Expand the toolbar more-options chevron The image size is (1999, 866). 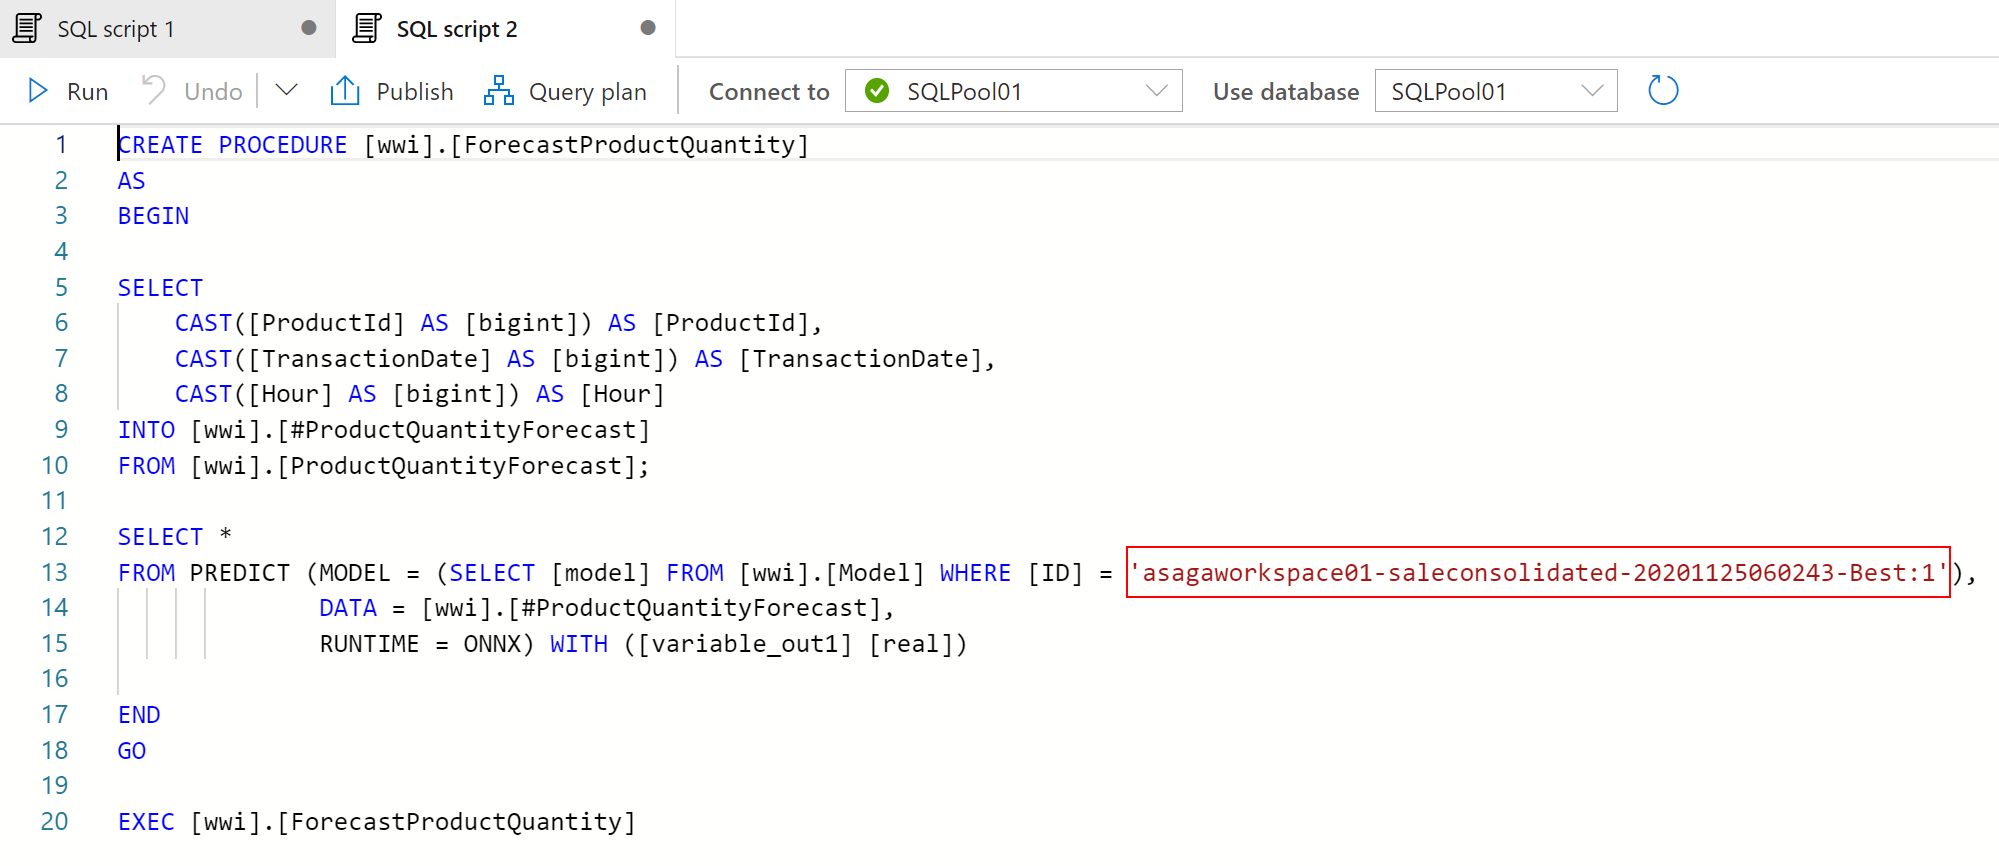click(286, 90)
